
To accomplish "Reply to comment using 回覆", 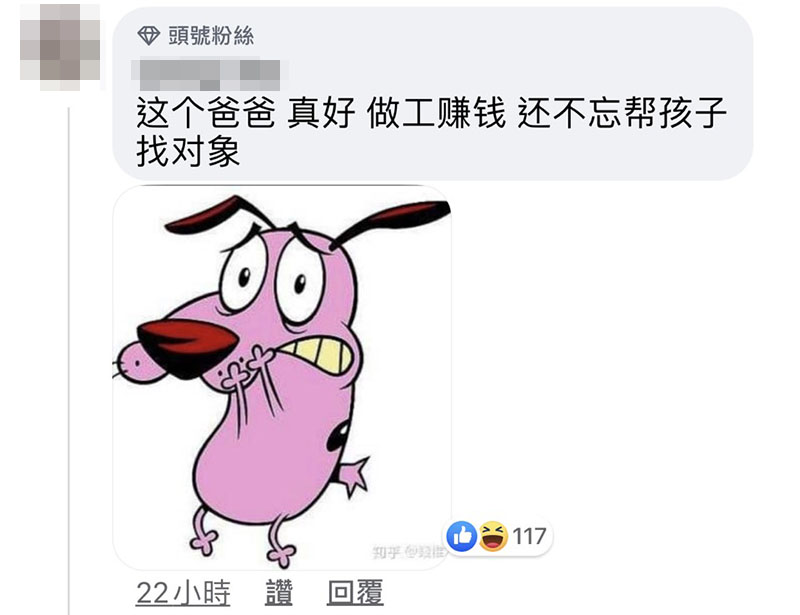I will [x=355, y=593].
